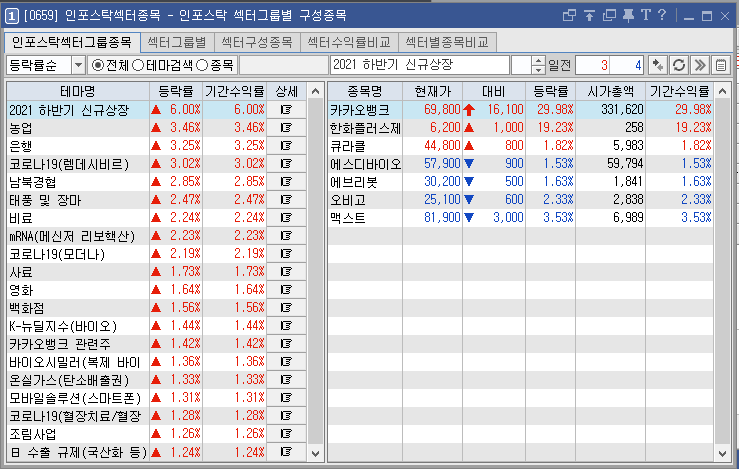739x469 pixels.
Task: Switch to 섹터구성종목 tab
Action: [x=257, y=42]
